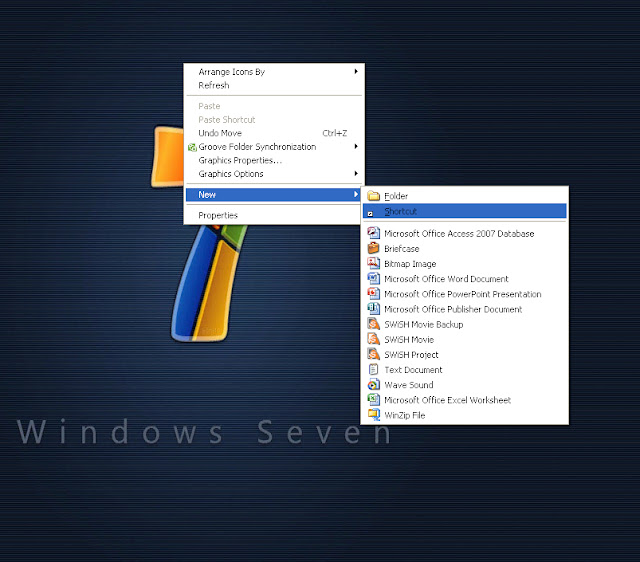Select Graphics Options menu entry
This screenshot has width=640, height=562.
[x=273, y=174]
